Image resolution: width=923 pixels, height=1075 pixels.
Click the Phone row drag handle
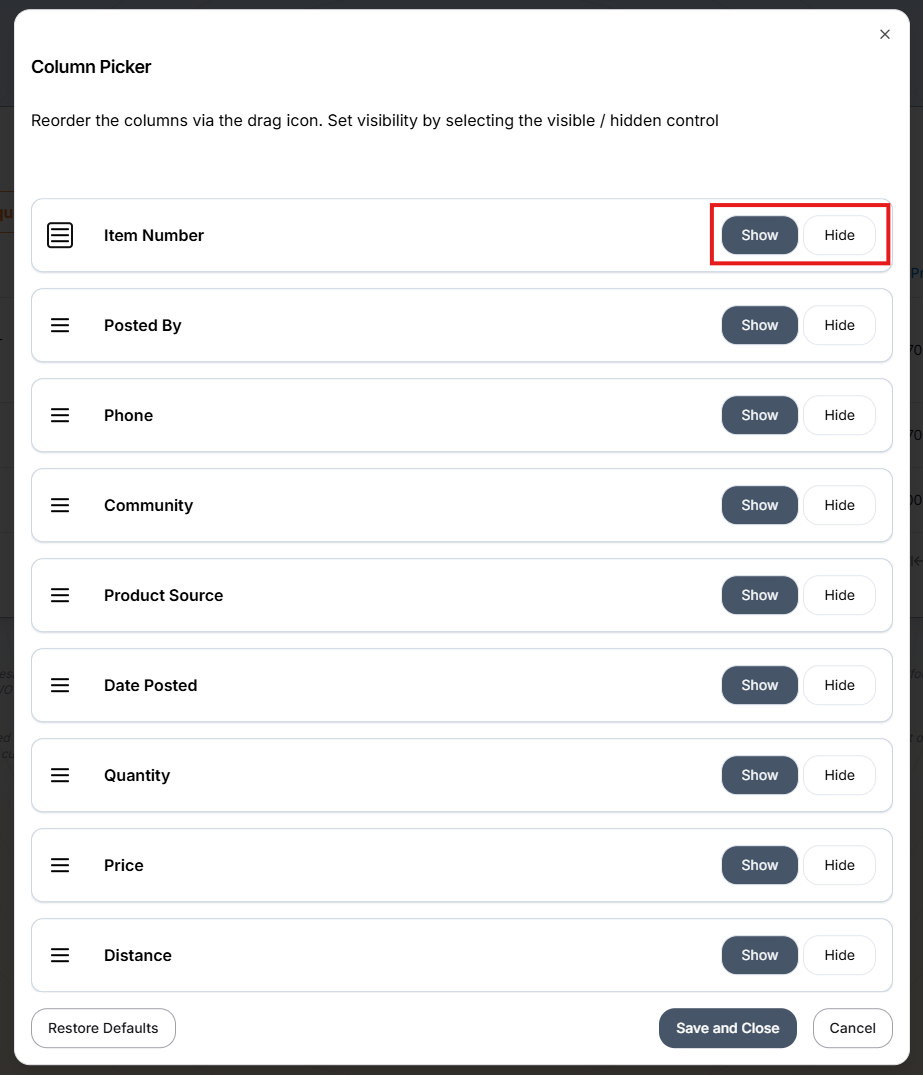(x=60, y=415)
